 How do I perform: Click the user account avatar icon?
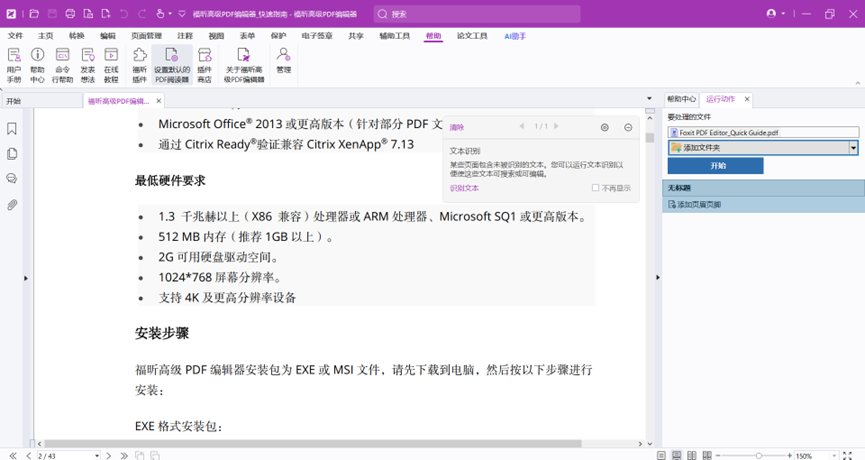771,13
